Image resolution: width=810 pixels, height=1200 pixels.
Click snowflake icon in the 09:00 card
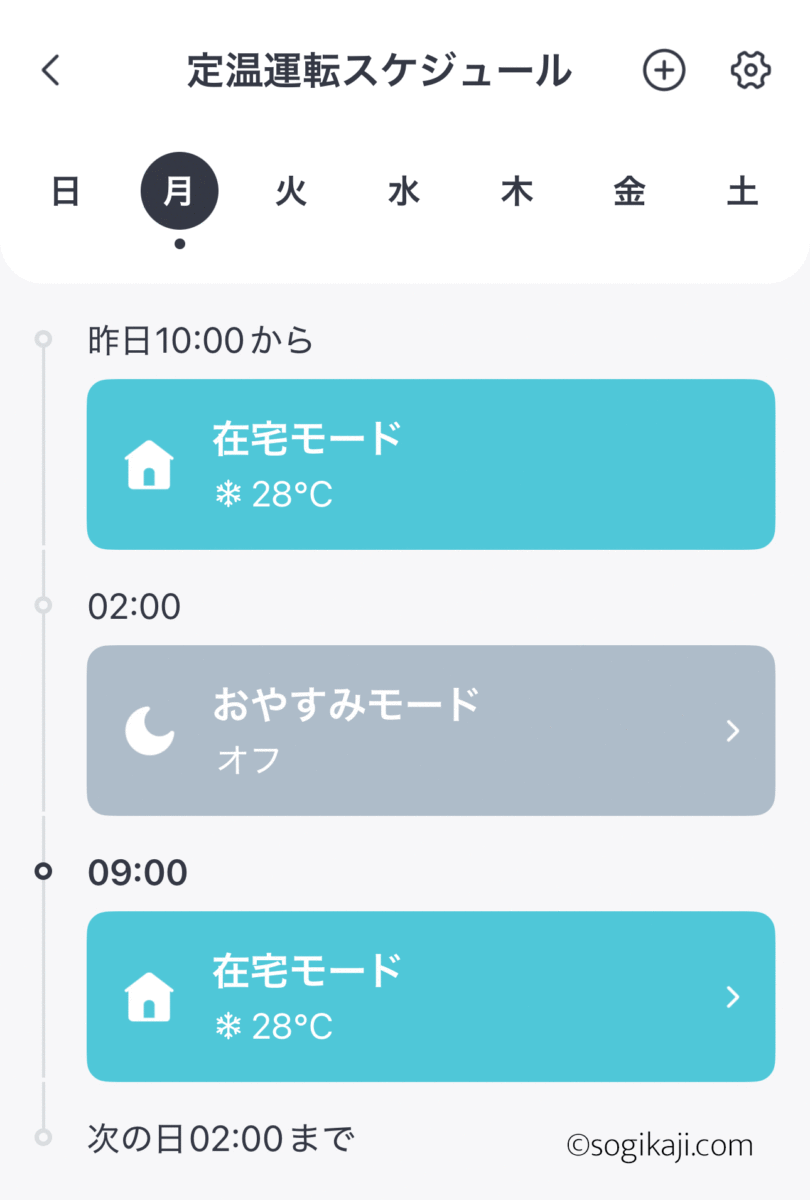click(229, 1026)
